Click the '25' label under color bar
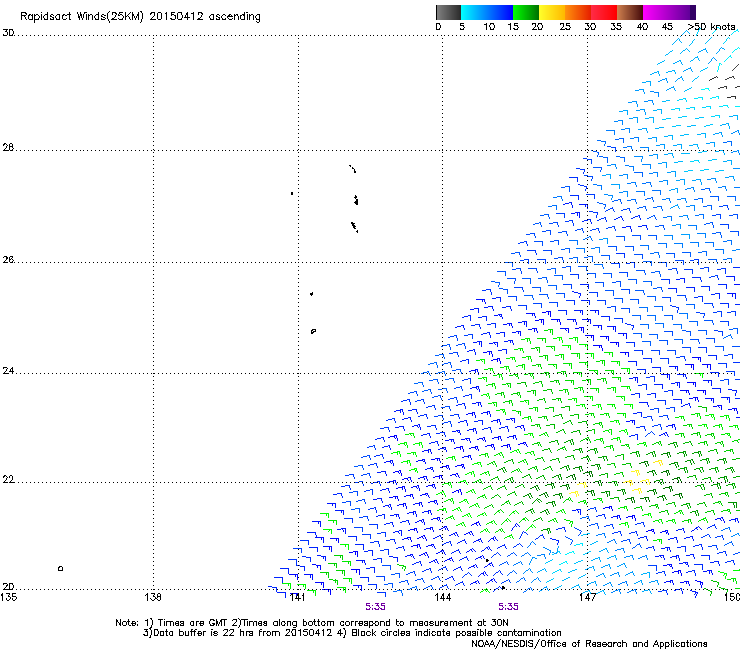 [565, 27]
